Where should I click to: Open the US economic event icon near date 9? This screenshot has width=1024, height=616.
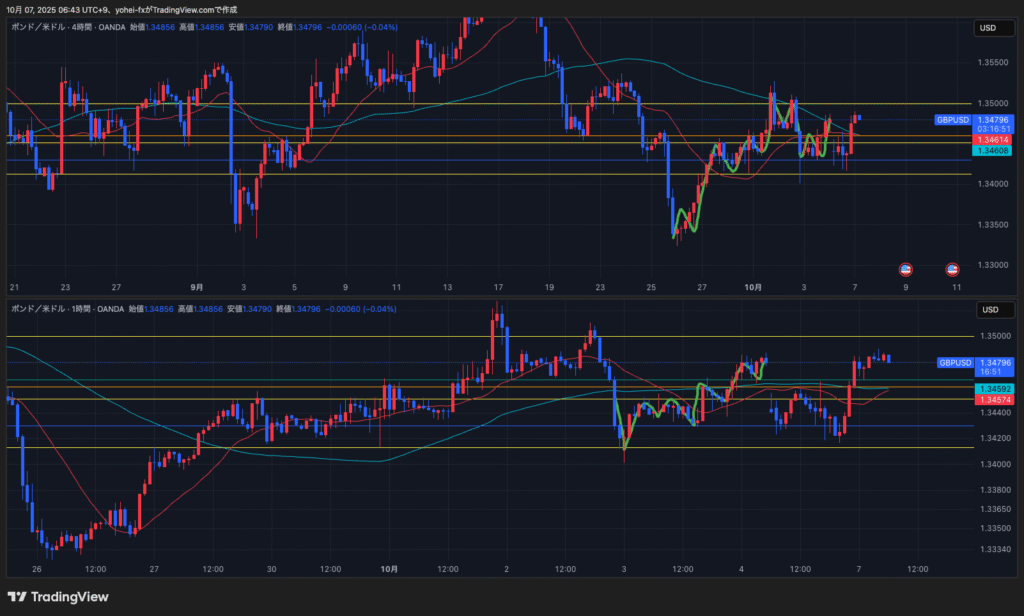tap(905, 269)
